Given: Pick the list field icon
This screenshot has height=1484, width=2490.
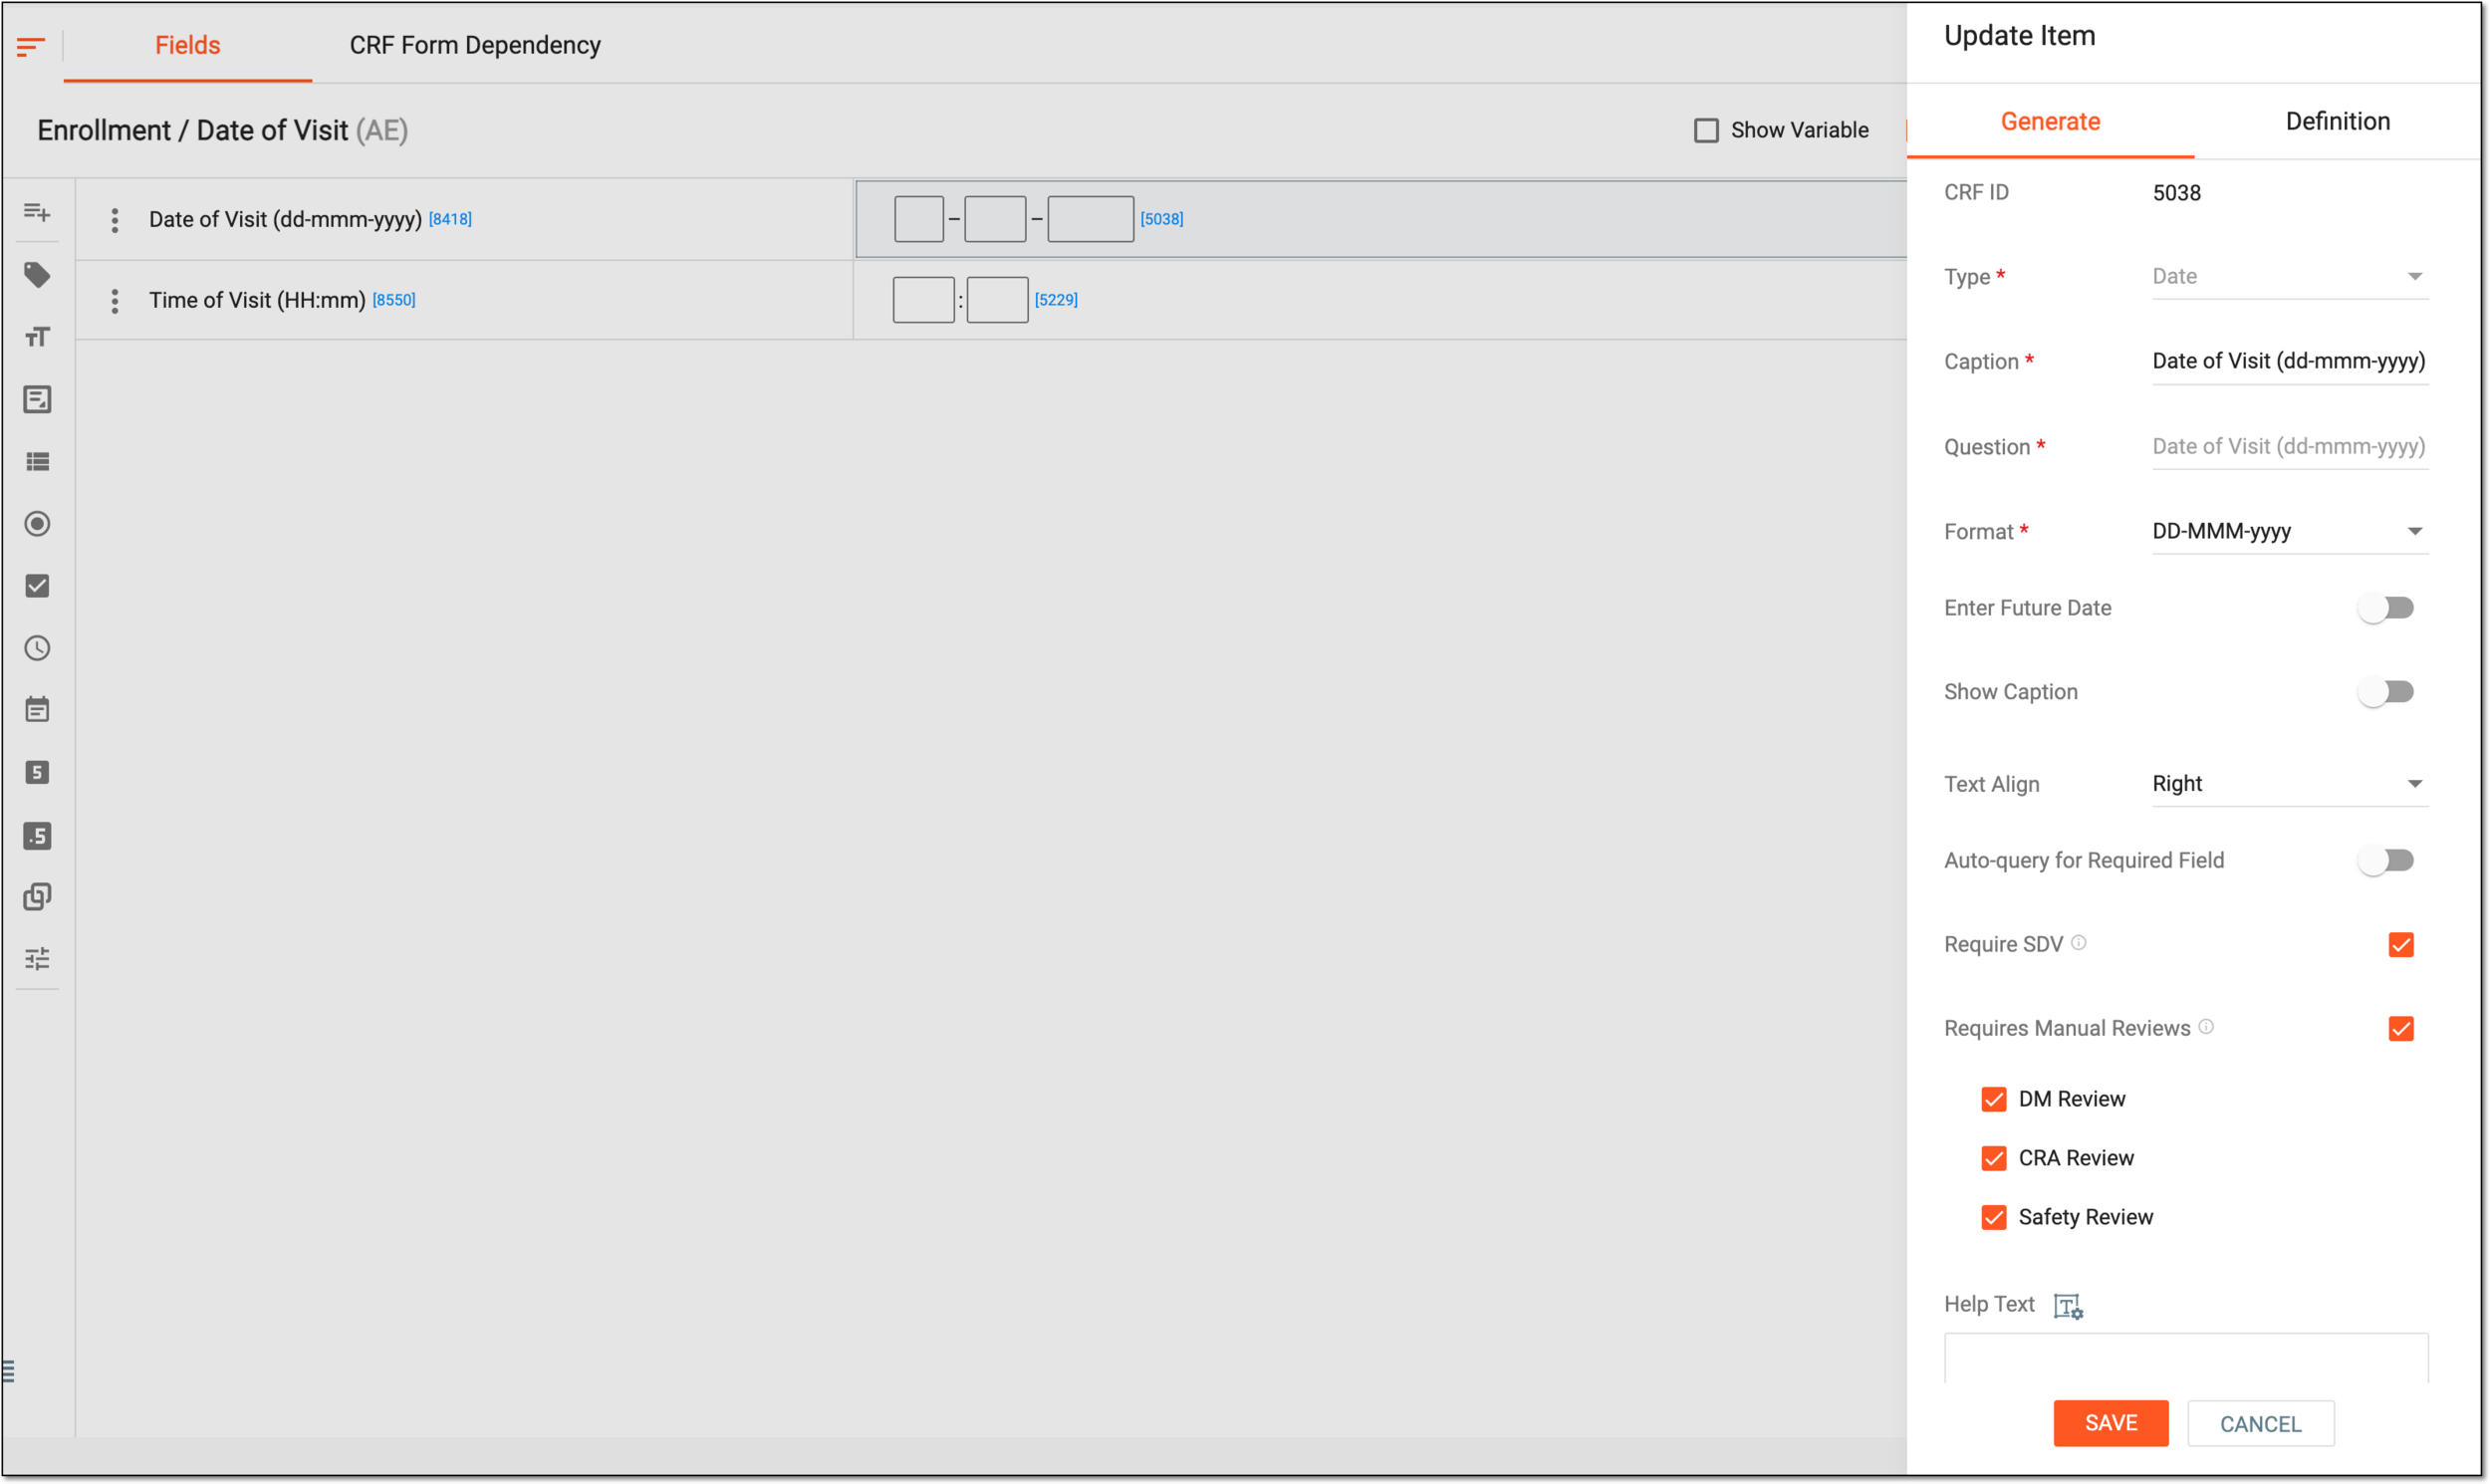Looking at the screenshot, I should (37, 462).
